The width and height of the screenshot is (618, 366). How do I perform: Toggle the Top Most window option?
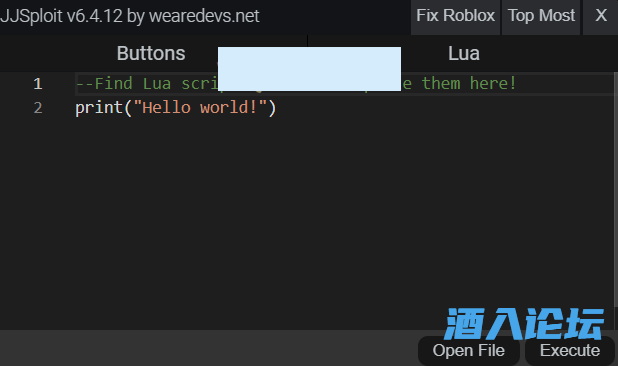click(x=541, y=17)
